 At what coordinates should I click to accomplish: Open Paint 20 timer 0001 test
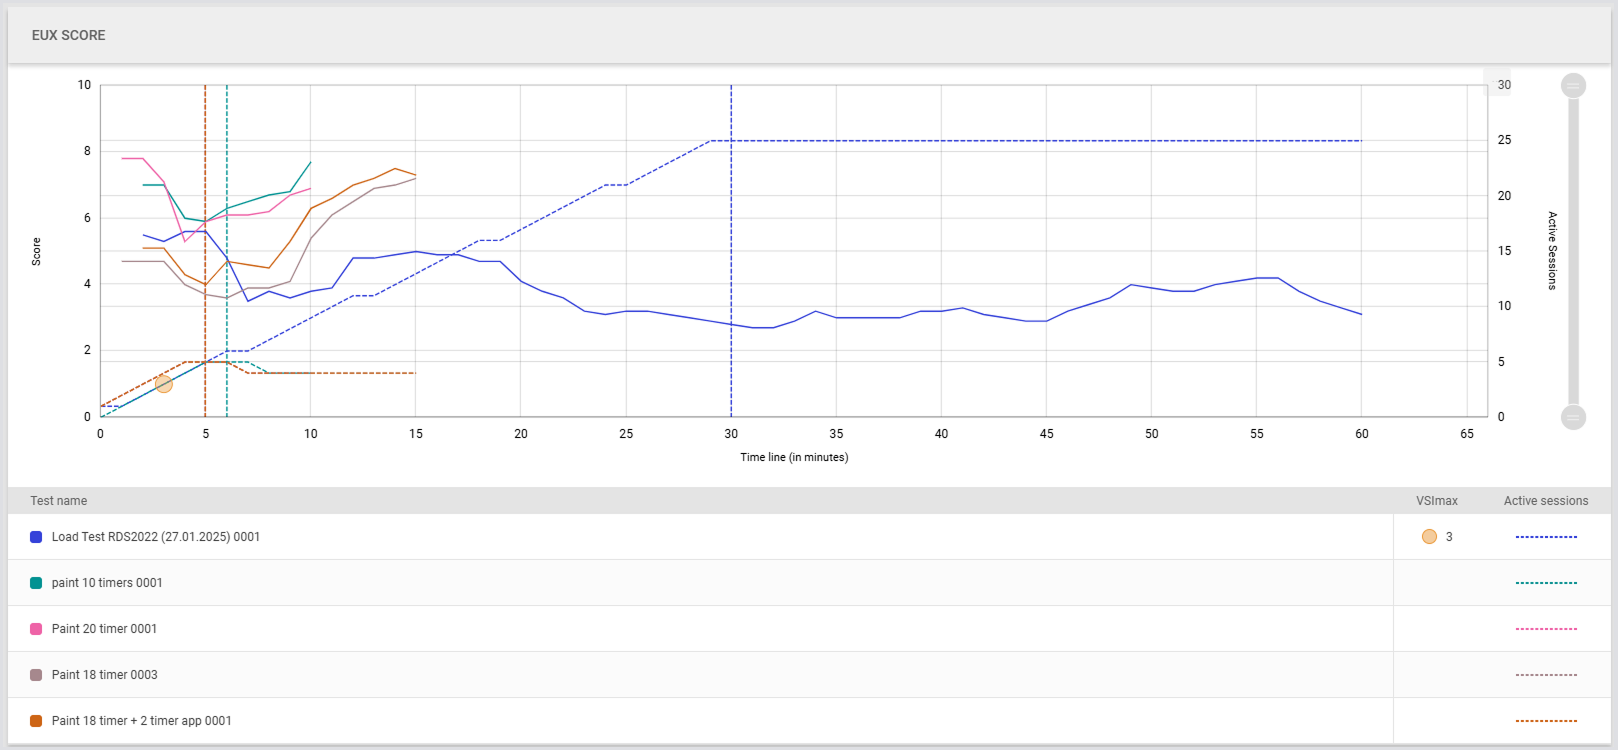[x=104, y=629]
